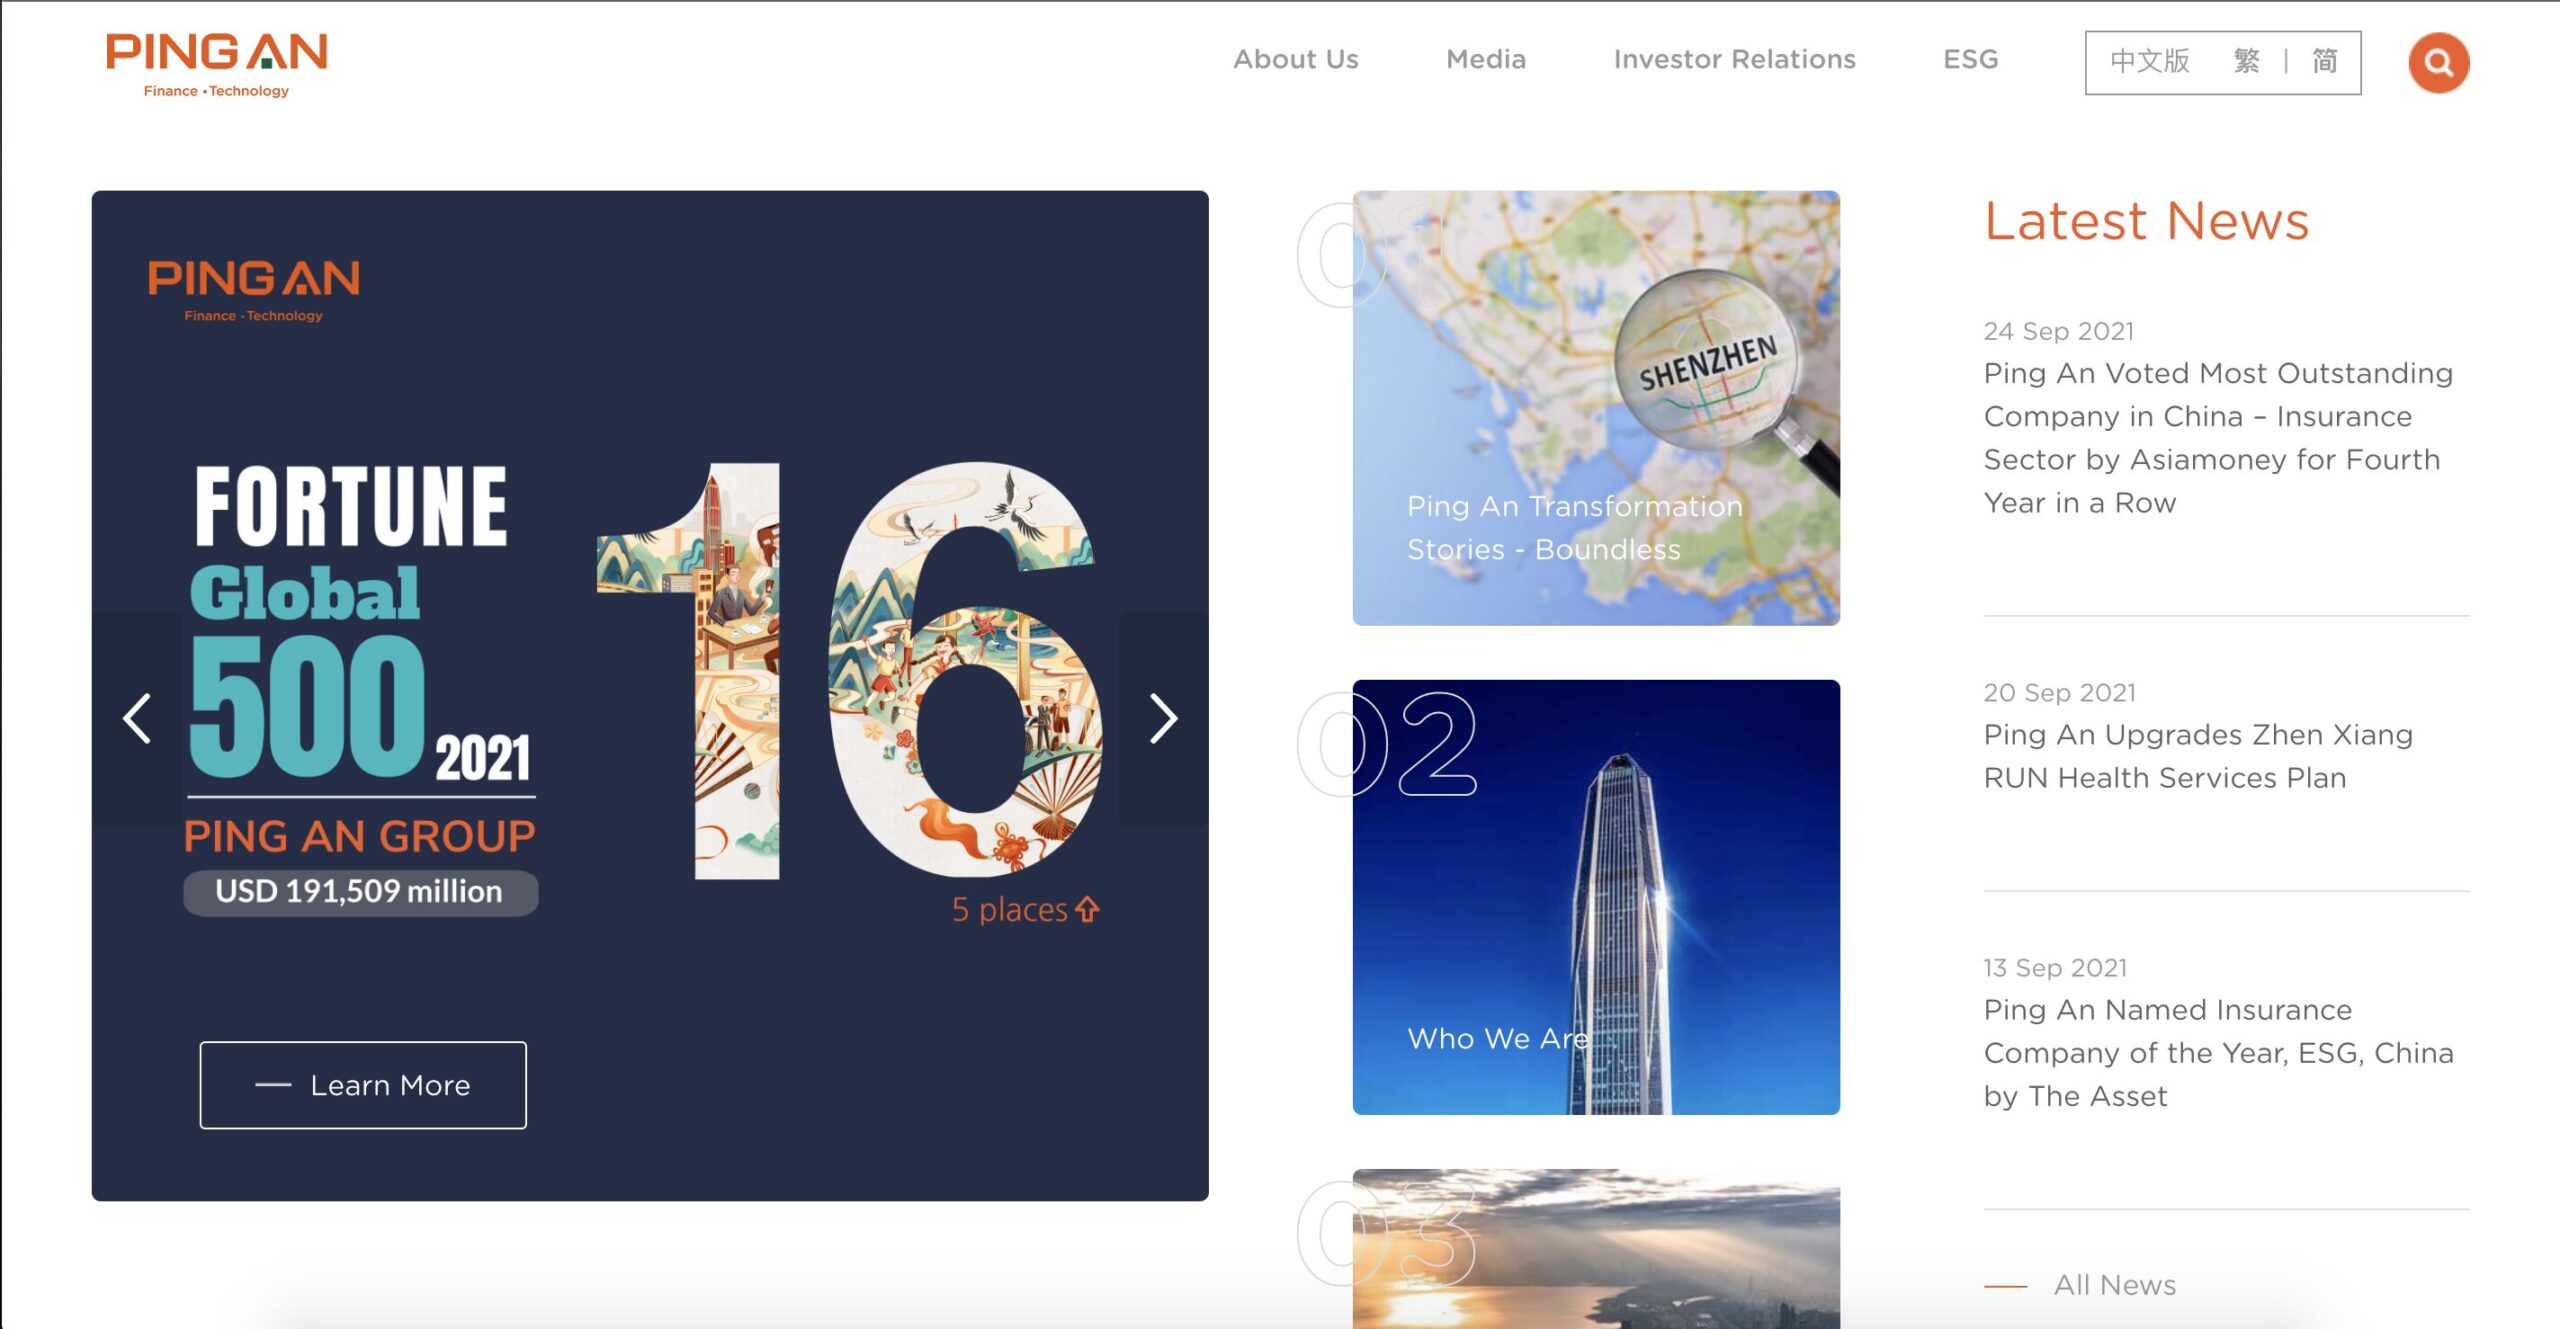The image size is (2560, 1329).
Task: Open the Media menu
Action: [x=1486, y=60]
